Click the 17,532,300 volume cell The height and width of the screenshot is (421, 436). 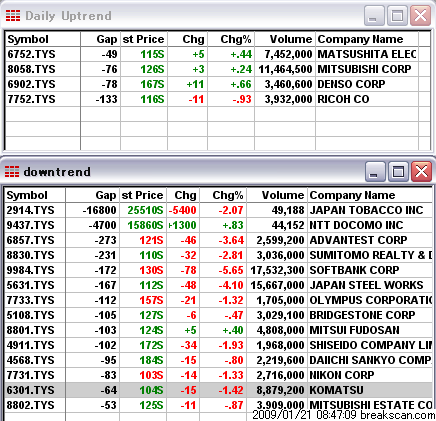[277, 270]
